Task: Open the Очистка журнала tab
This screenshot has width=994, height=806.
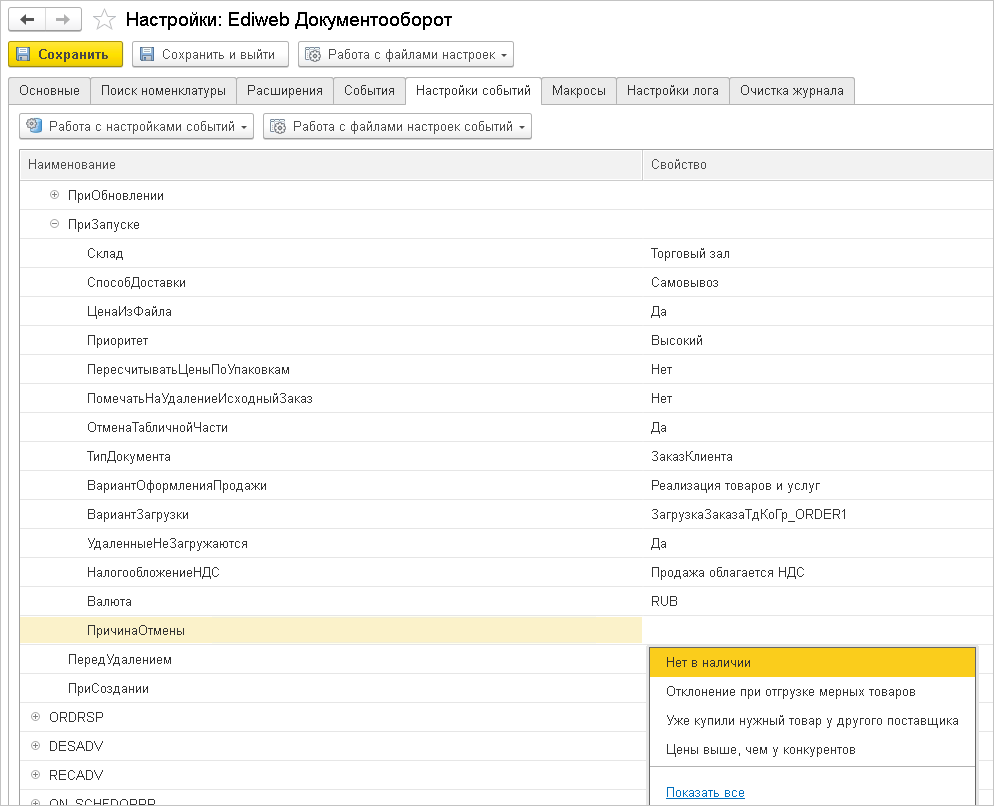Action: tap(791, 91)
